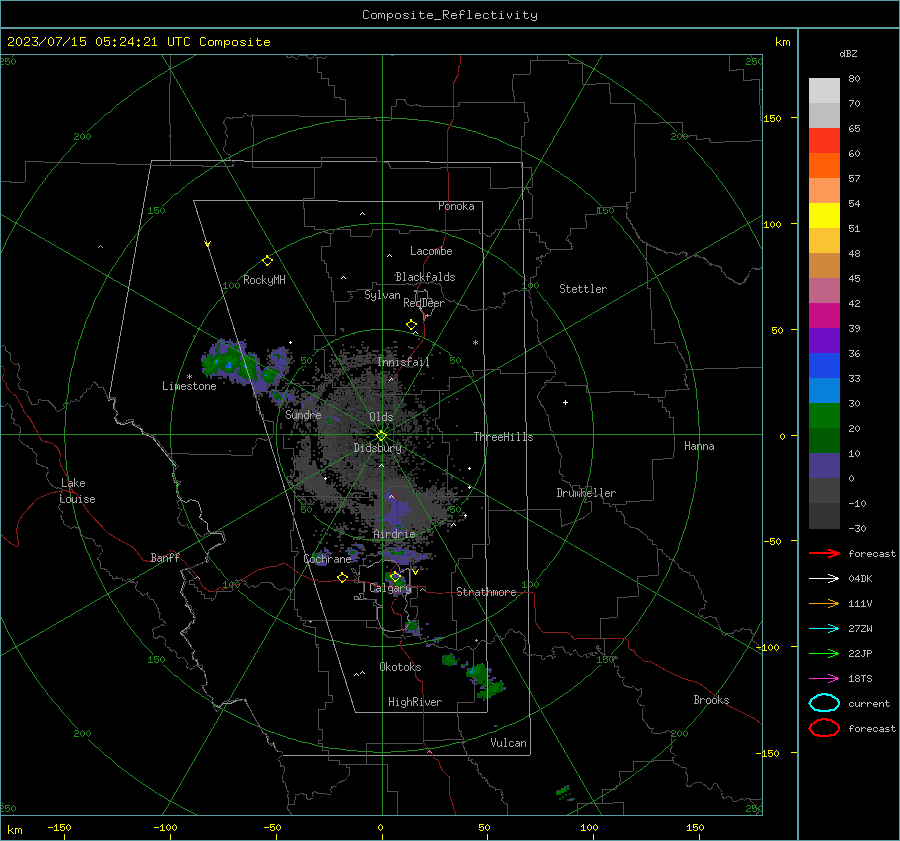
Task: Pick the magenta 39-42 dBZ swatch
Action: tap(824, 315)
